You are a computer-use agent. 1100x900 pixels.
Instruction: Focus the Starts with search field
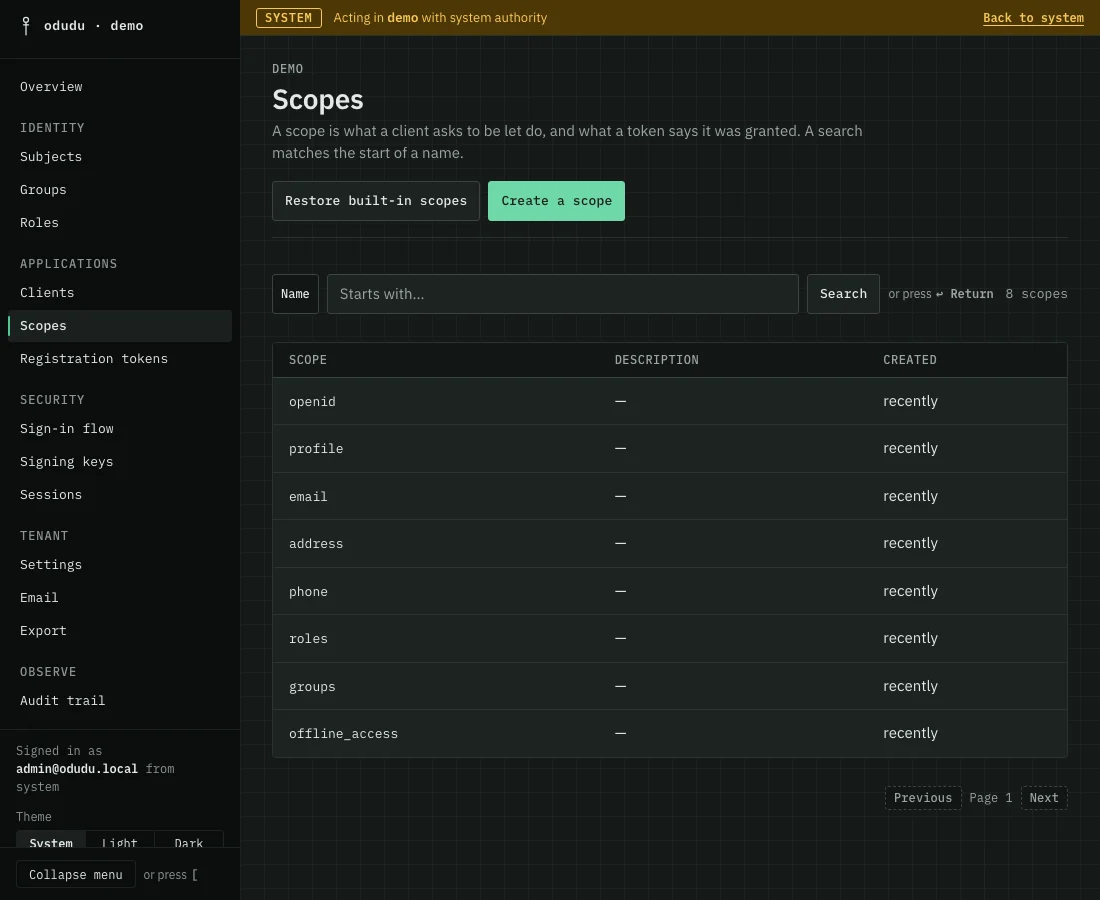pyautogui.click(x=563, y=295)
